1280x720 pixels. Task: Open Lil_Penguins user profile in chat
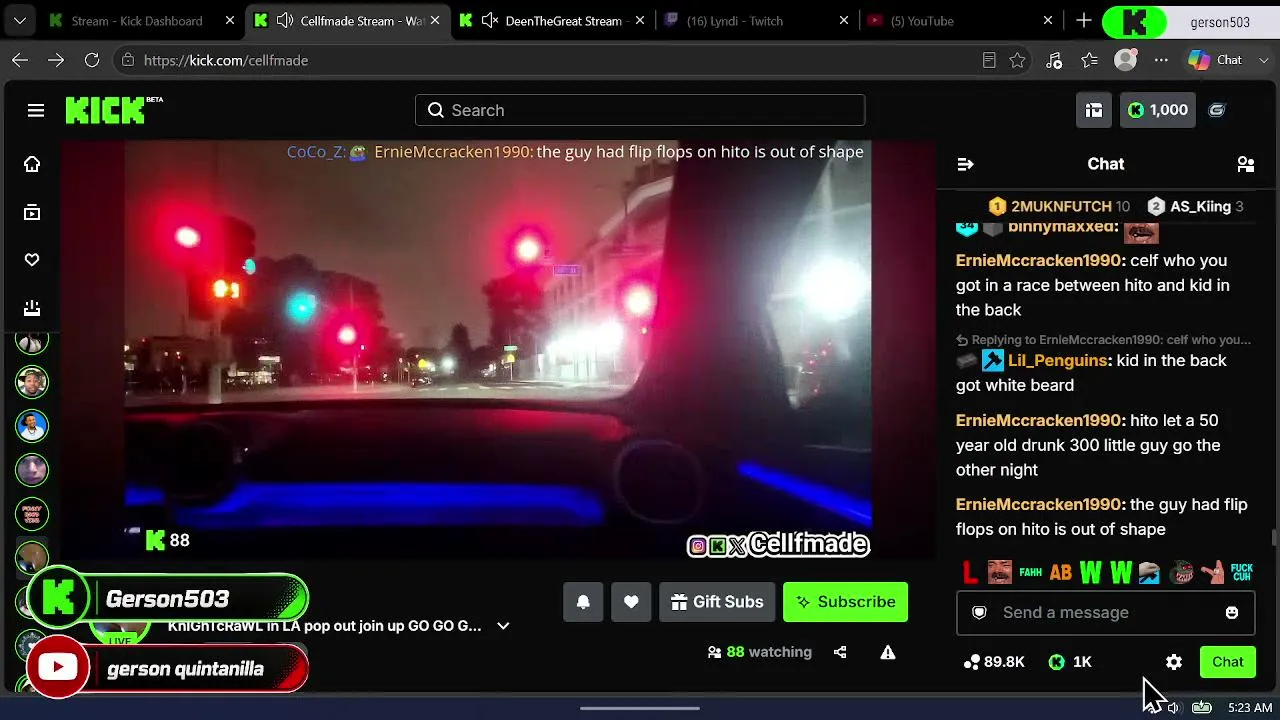point(1058,360)
